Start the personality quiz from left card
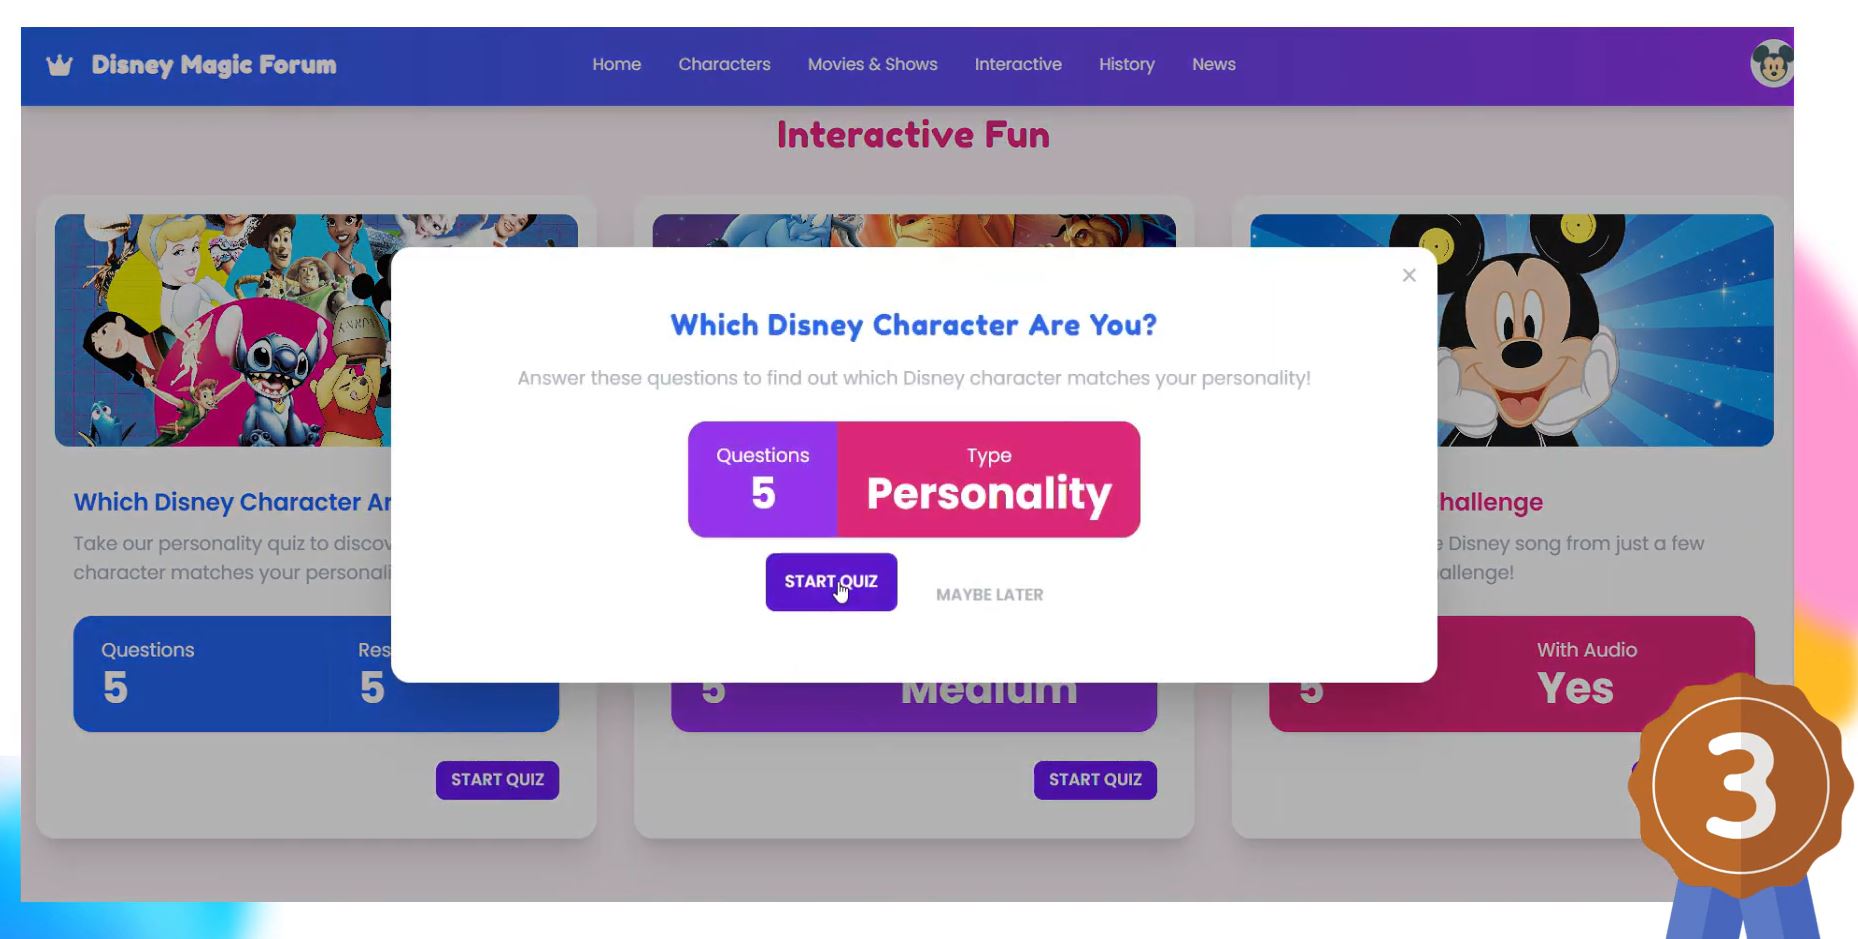The image size is (1858, 939). pyautogui.click(x=497, y=780)
